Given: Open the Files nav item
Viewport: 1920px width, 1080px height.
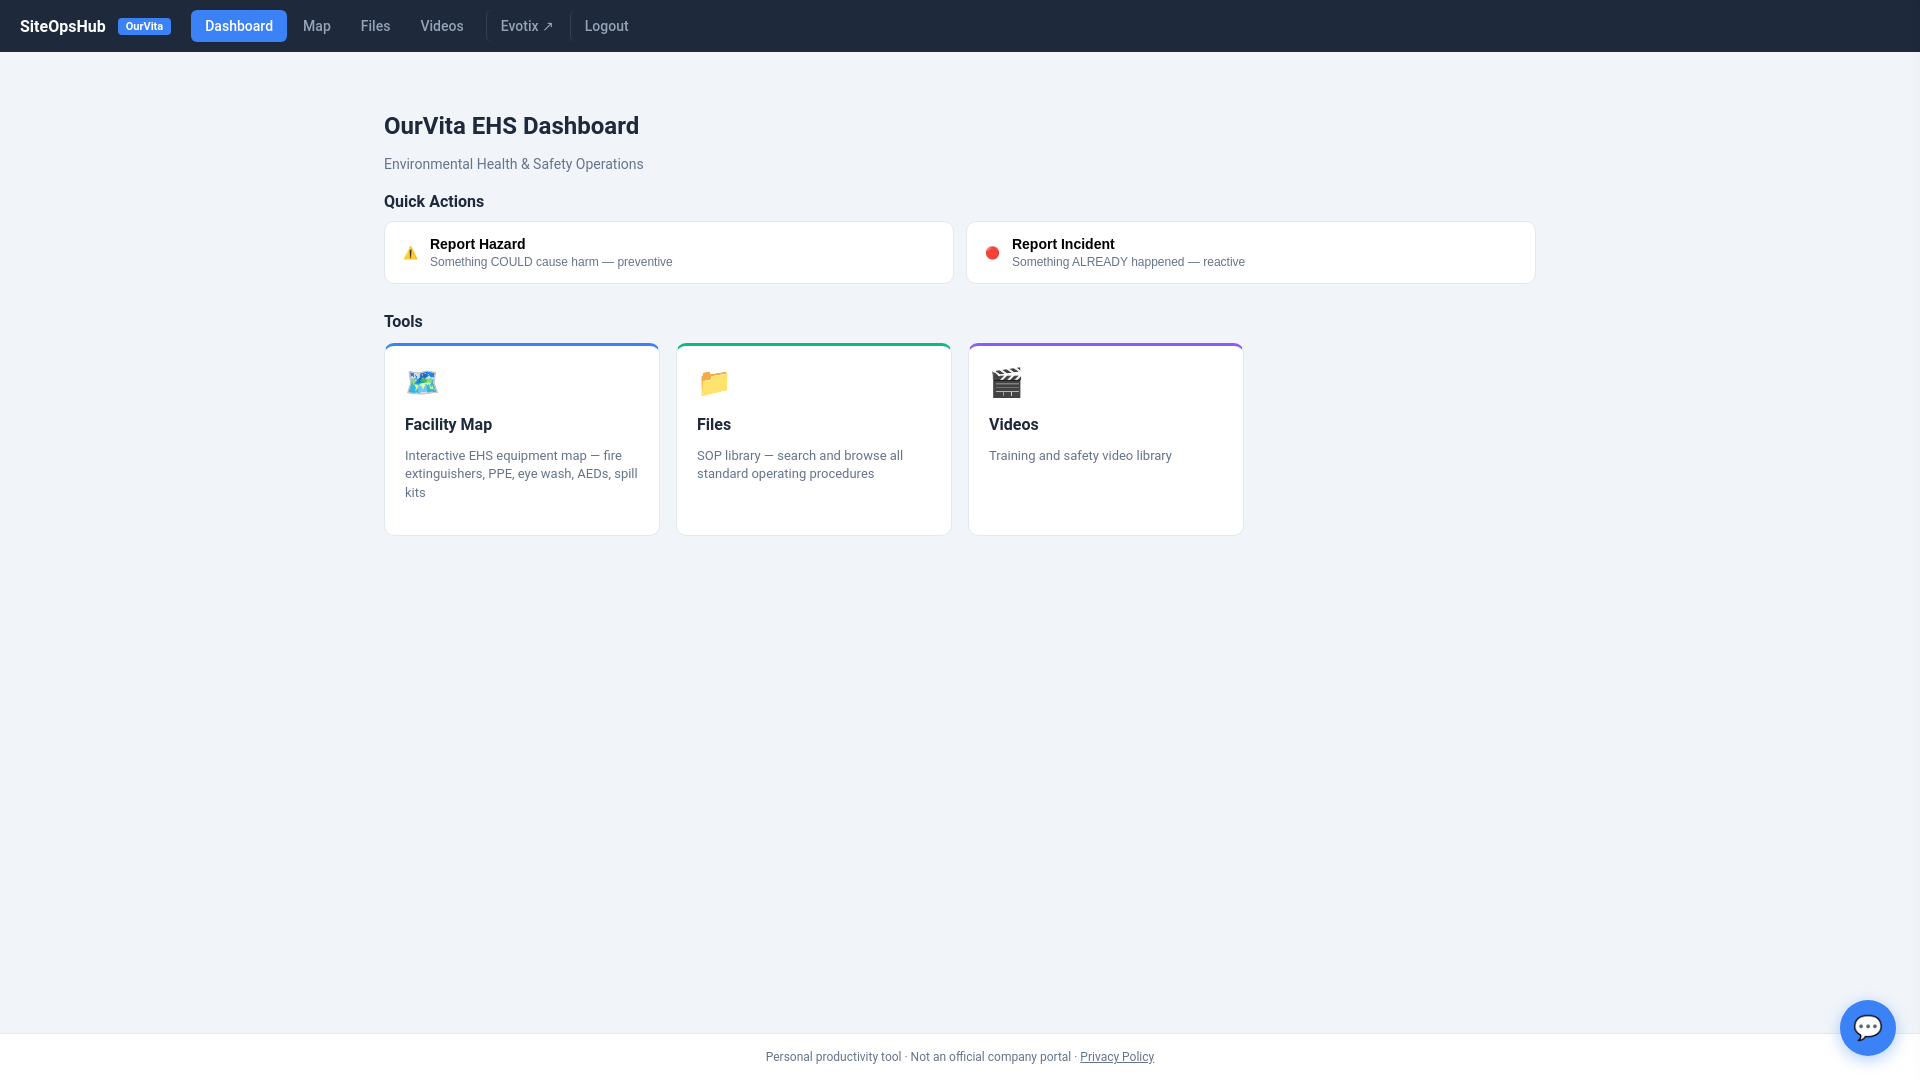Looking at the screenshot, I should click(x=375, y=26).
